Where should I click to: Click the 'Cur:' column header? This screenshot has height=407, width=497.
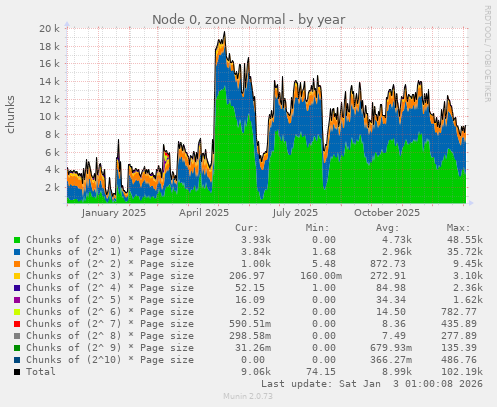click(x=247, y=228)
